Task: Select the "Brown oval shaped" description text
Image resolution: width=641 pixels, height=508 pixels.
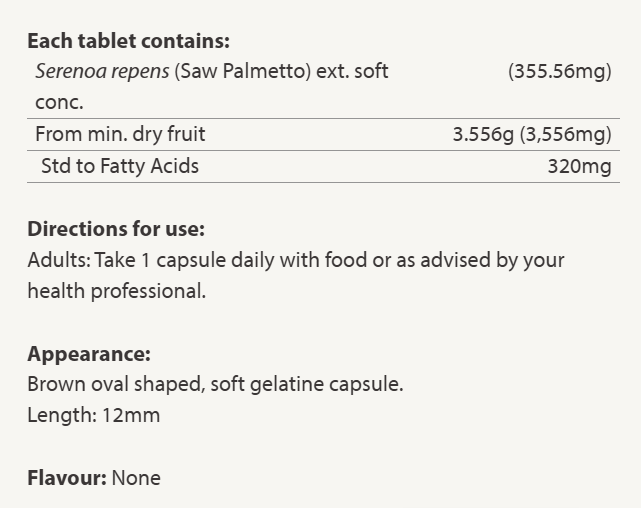Action: tap(107, 384)
